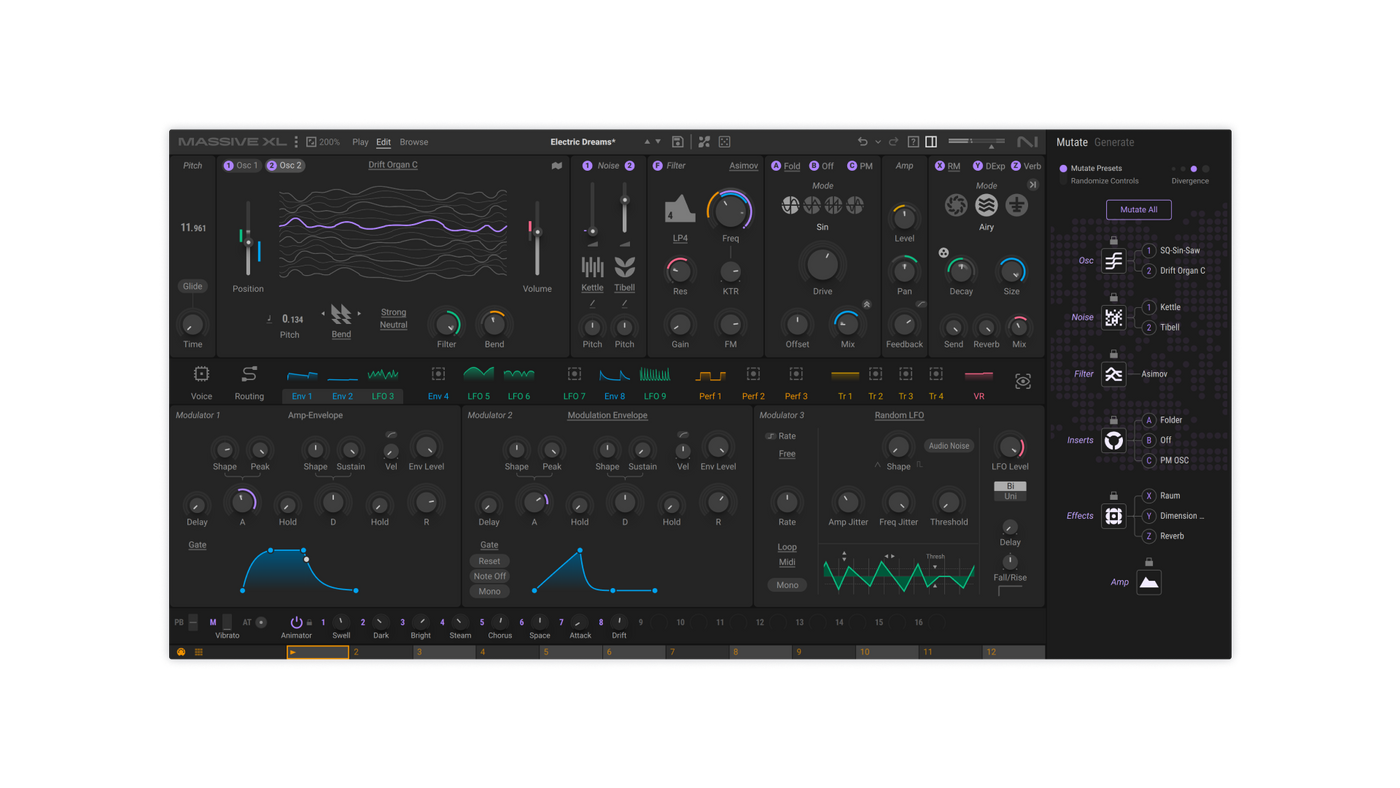Screen dimensions: 1400x788
Task: Open the Random LFO type menu
Action: click(x=899, y=415)
